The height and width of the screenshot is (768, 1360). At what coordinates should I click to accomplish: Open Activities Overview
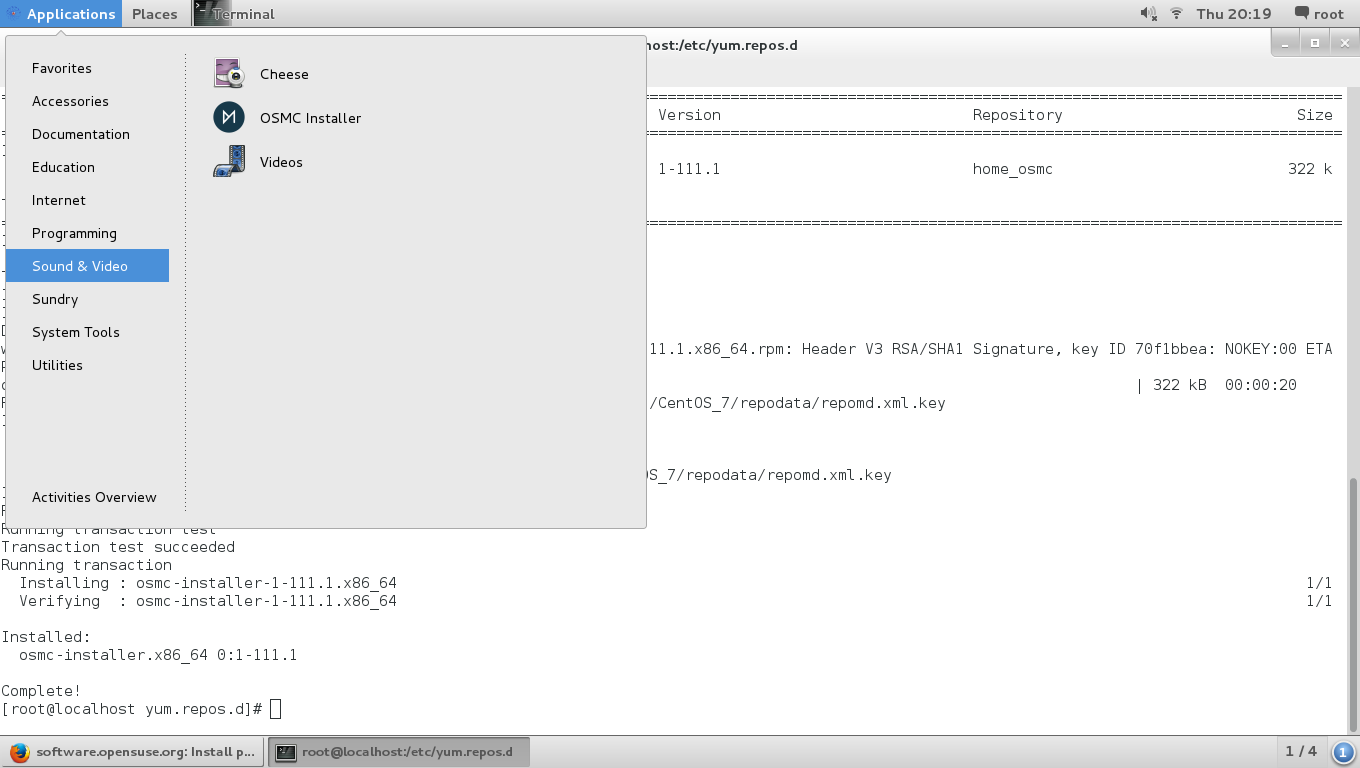94,497
